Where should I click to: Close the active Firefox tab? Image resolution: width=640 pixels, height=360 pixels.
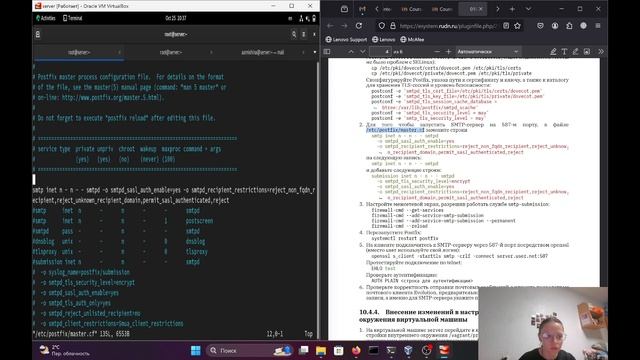(480, 9)
